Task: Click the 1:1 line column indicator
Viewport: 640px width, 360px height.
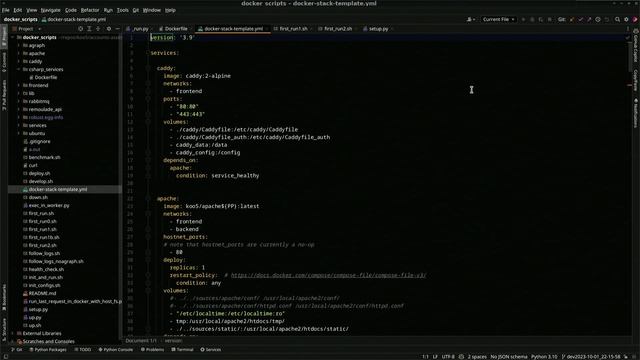Action: 425,357
